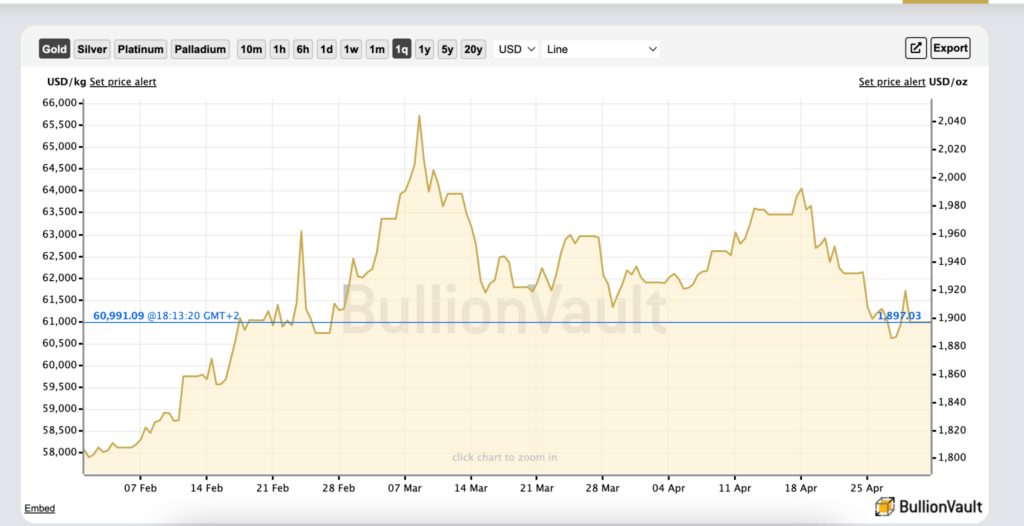Click the Export button
Screen dimensions: 1024x526
pyautogui.click(x=950, y=48)
